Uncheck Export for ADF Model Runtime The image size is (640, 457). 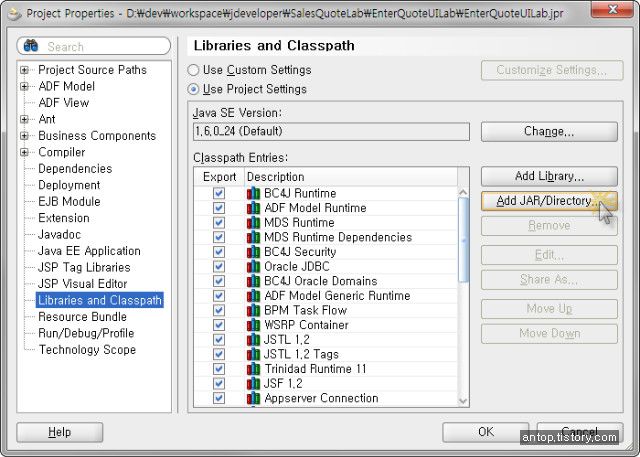click(x=219, y=208)
